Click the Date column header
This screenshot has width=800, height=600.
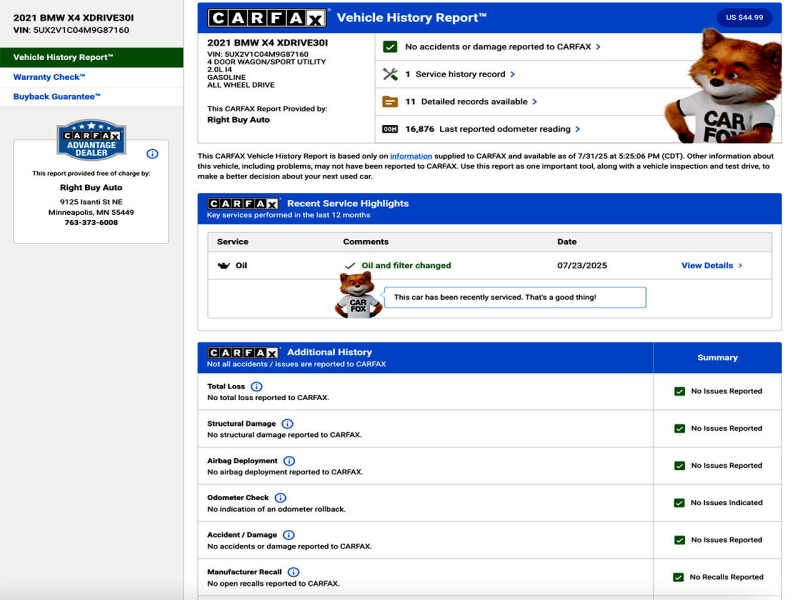tap(567, 242)
